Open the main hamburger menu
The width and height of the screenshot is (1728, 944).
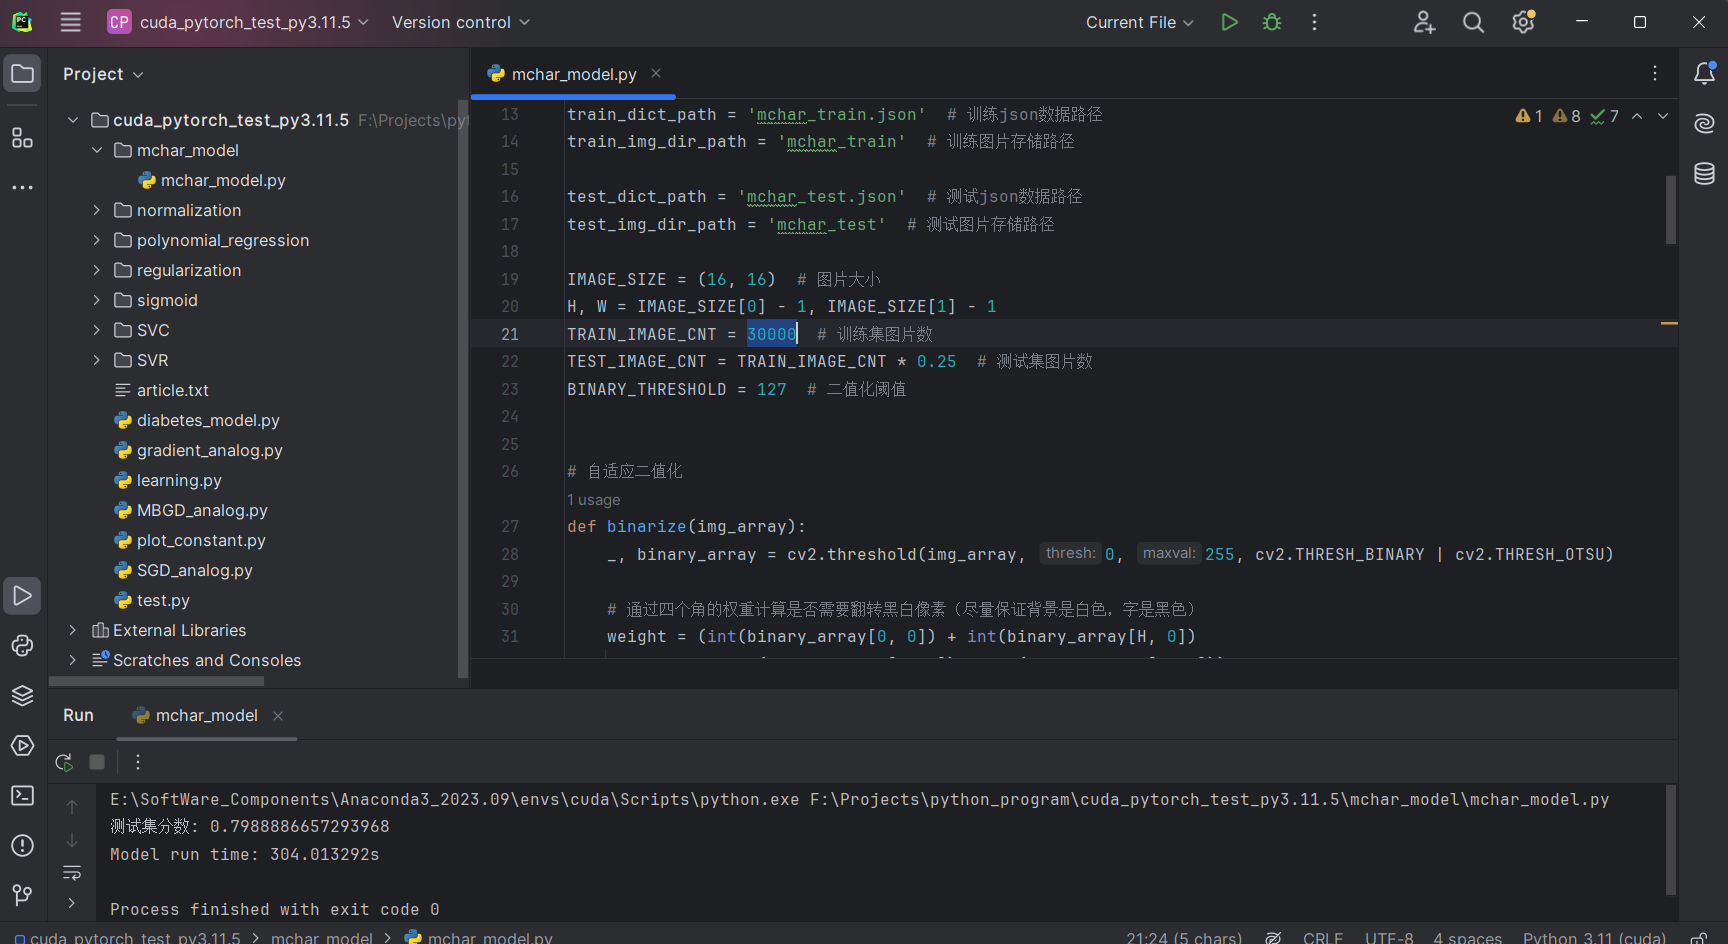point(70,22)
